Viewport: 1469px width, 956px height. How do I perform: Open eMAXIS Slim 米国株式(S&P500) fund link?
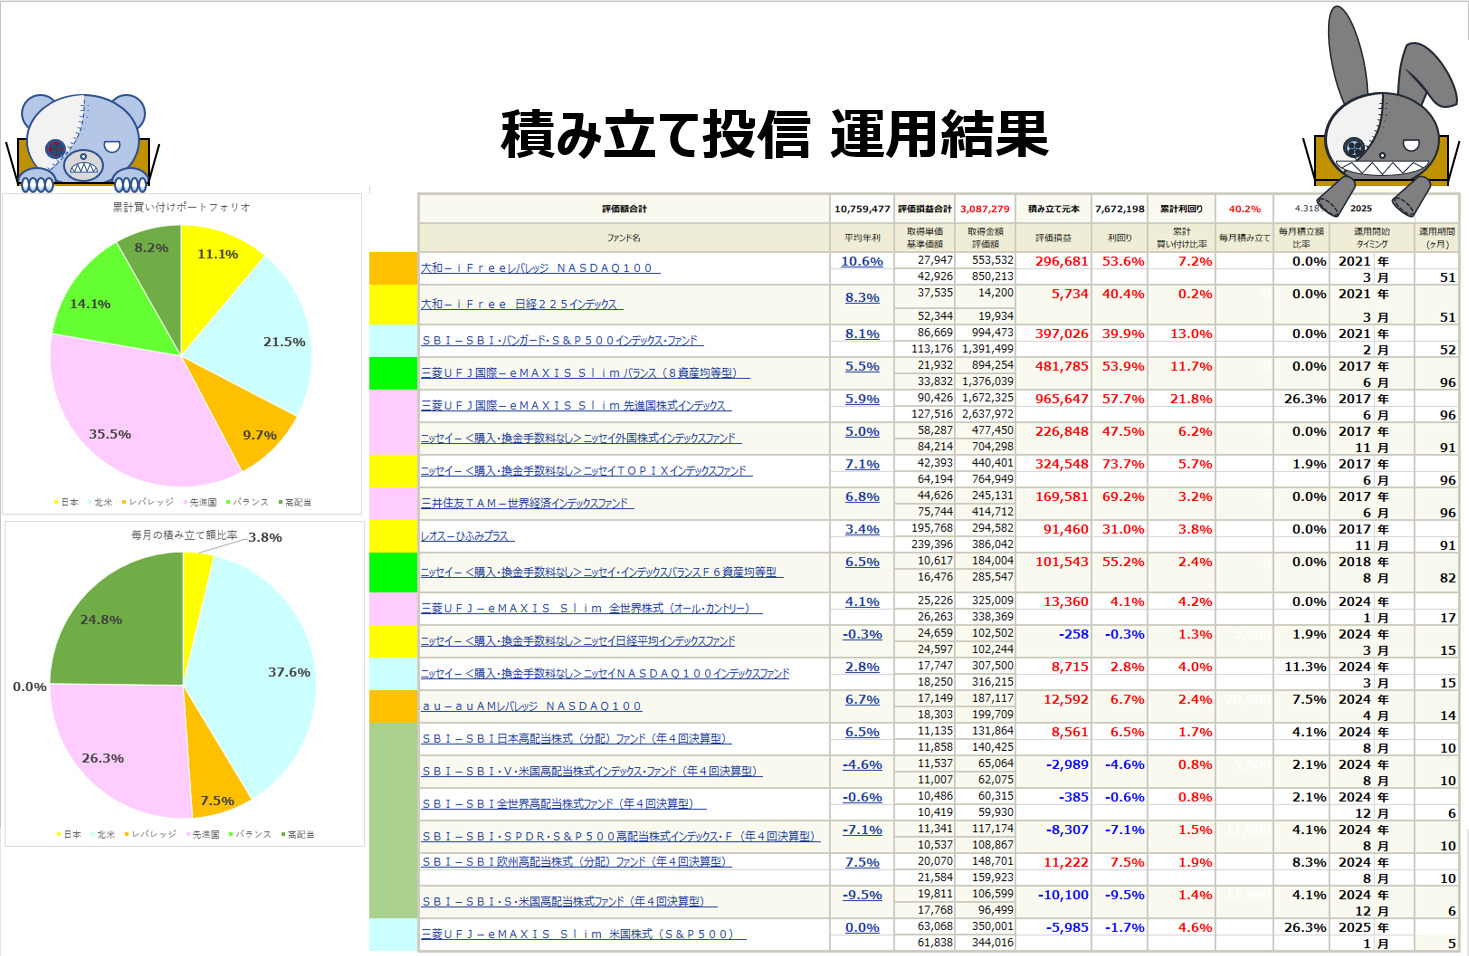point(582,934)
